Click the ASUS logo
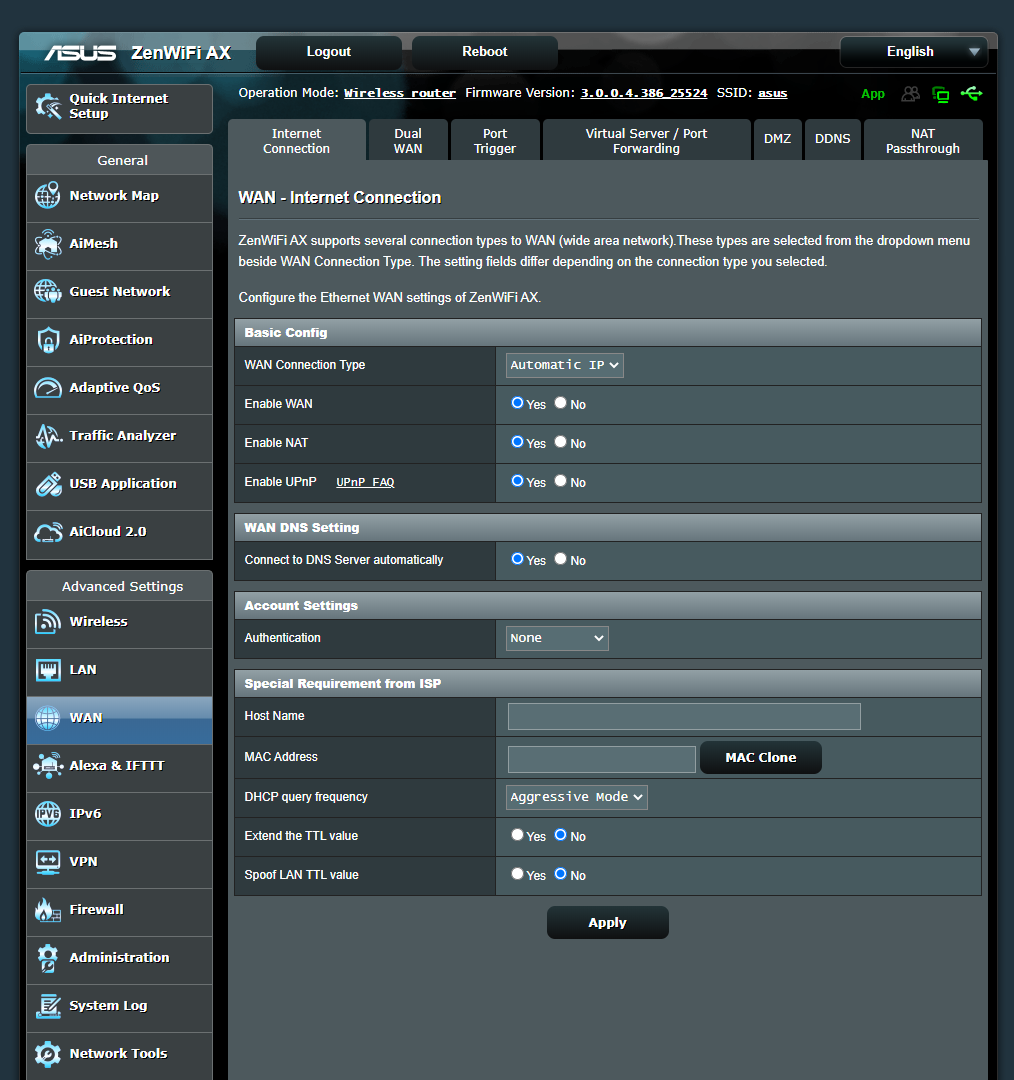This screenshot has height=1080, width=1014. pos(81,53)
